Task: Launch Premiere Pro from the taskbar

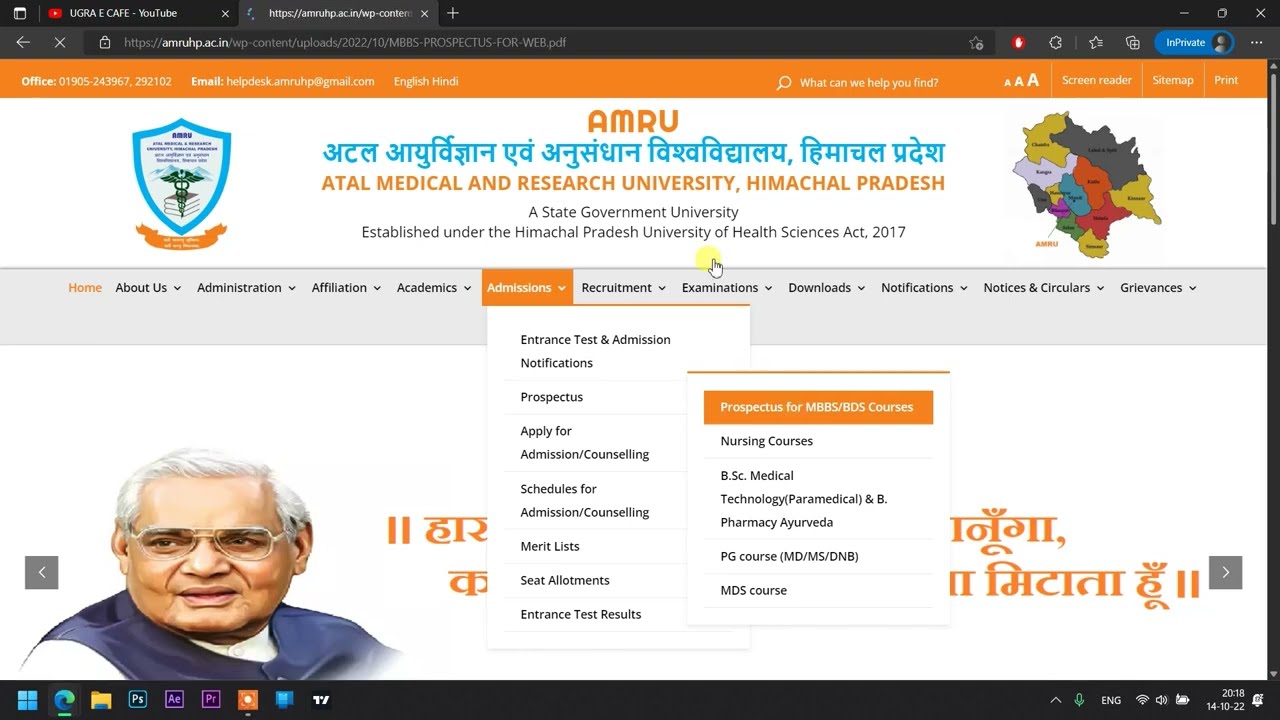Action: pos(211,700)
